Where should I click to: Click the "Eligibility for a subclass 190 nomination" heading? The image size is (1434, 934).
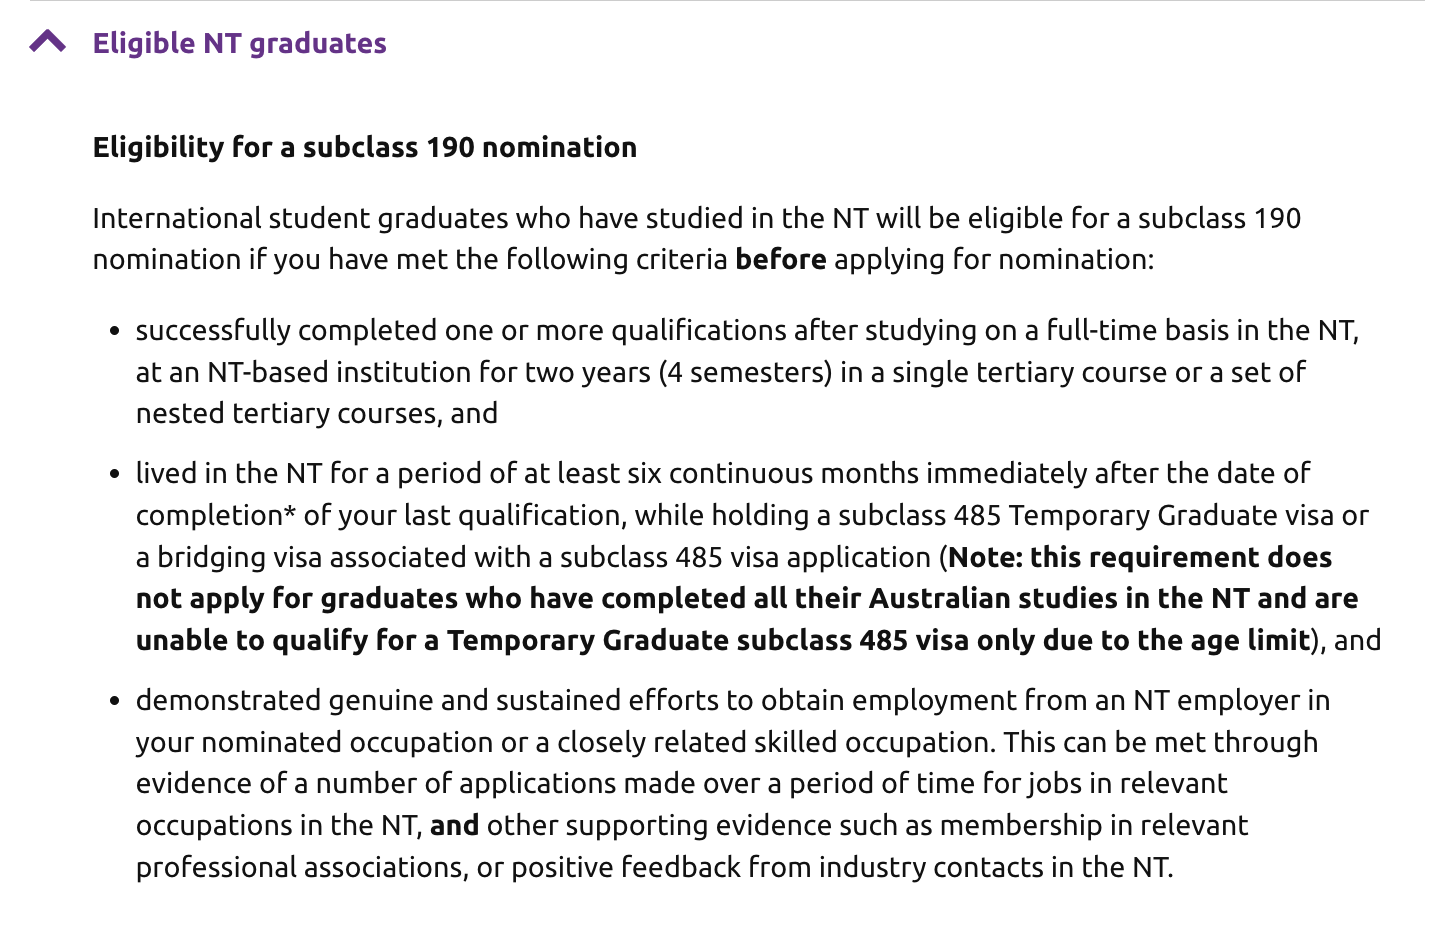pyautogui.click(x=364, y=147)
